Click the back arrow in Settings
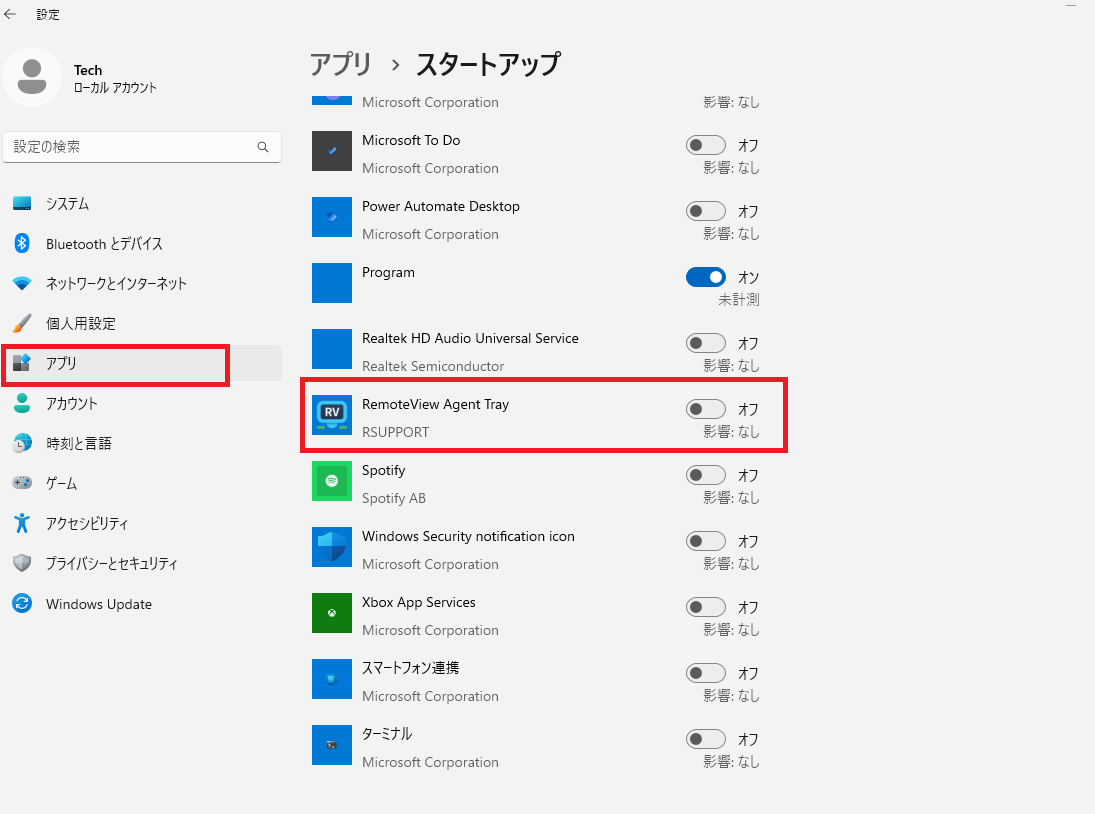The image size is (1095, 814). pos(10,14)
